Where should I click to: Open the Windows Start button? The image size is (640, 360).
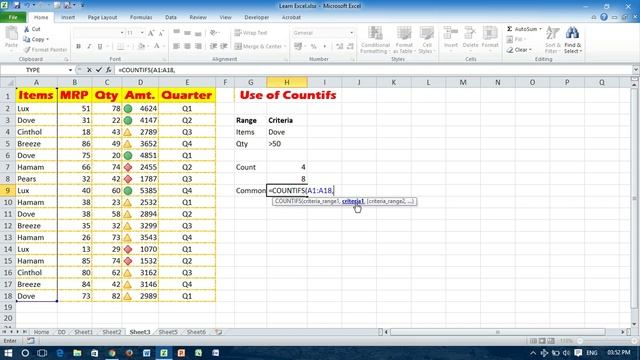tap(8, 353)
